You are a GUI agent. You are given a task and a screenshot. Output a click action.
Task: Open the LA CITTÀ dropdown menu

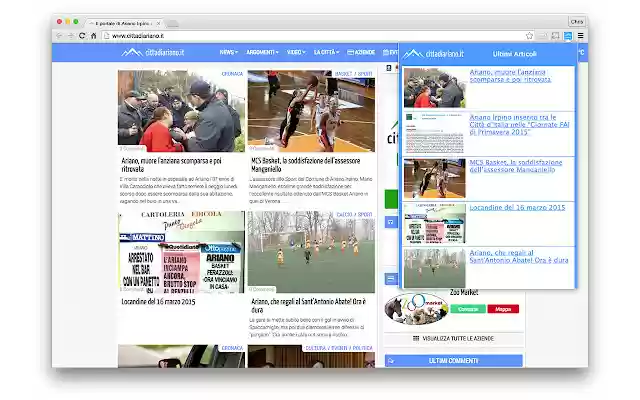click(x=326, y=52)
